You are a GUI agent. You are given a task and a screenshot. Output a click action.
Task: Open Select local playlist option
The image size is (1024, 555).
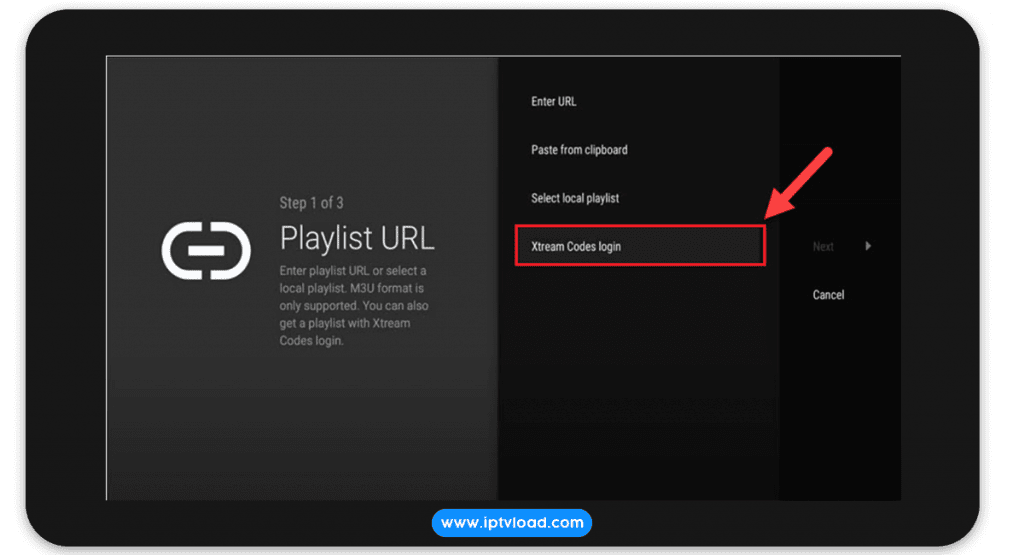pos(575,198)
